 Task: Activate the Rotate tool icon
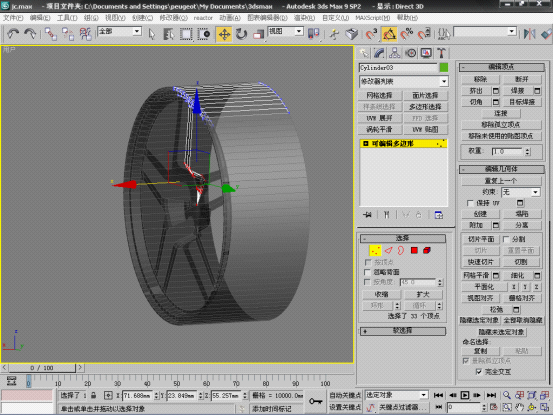(241, 34)
